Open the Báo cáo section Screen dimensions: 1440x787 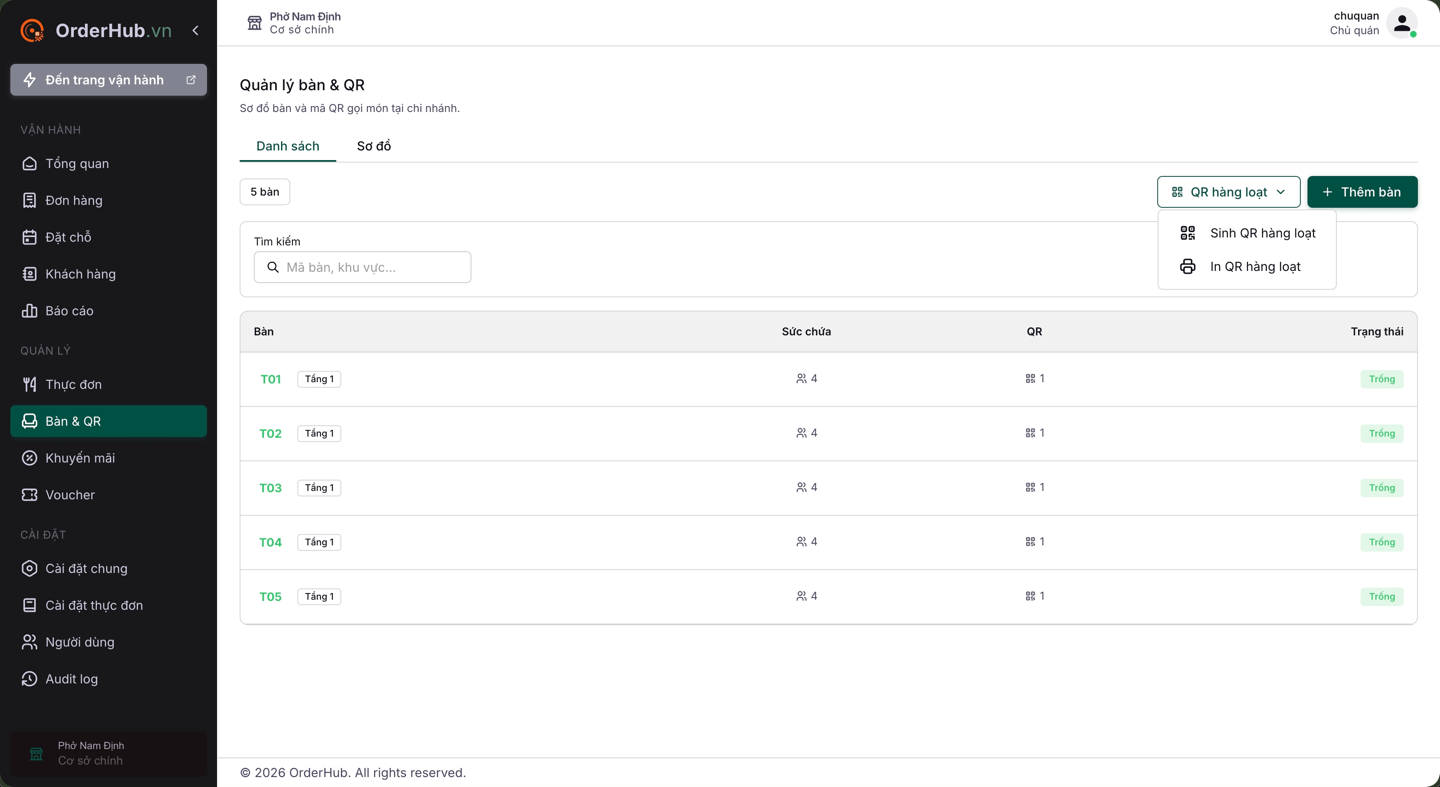(x=108, y=311)
